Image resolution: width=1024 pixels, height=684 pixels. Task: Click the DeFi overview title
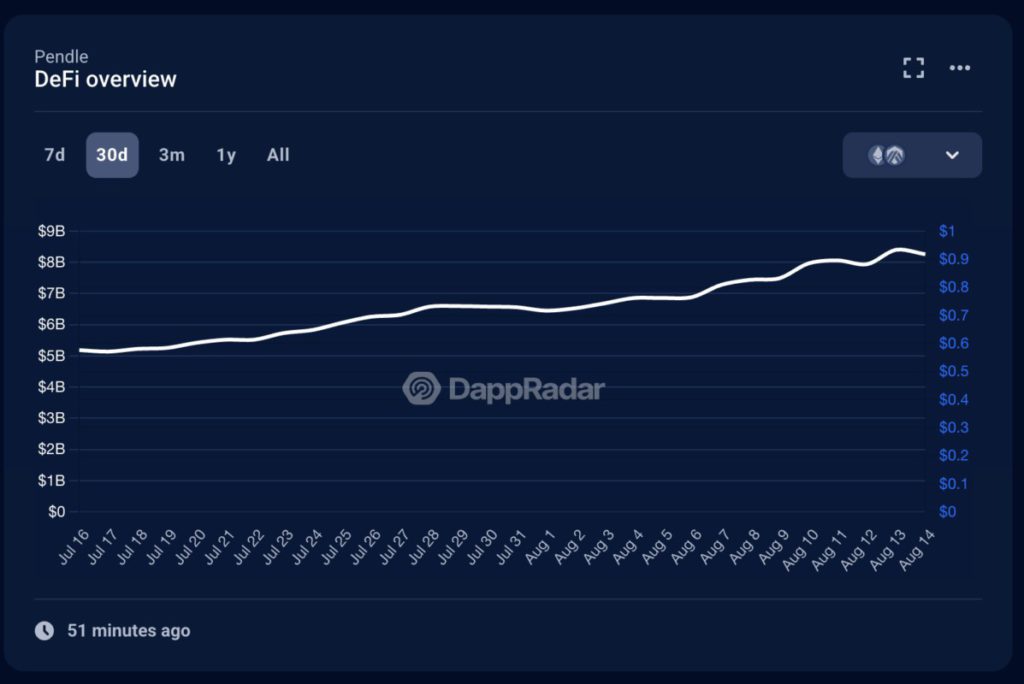[x=105, y=80]
